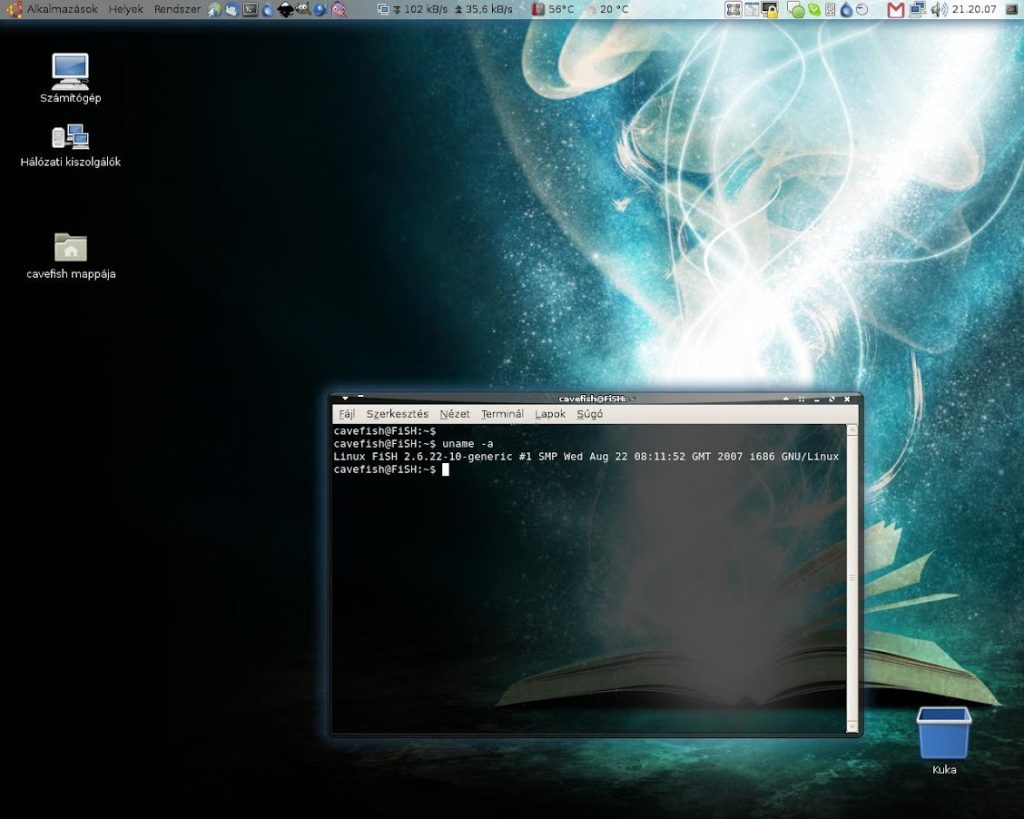Open cavefish mappája home folder
Image resolution: width=1024 pixels, height=819 pixels.
point(70,248)
